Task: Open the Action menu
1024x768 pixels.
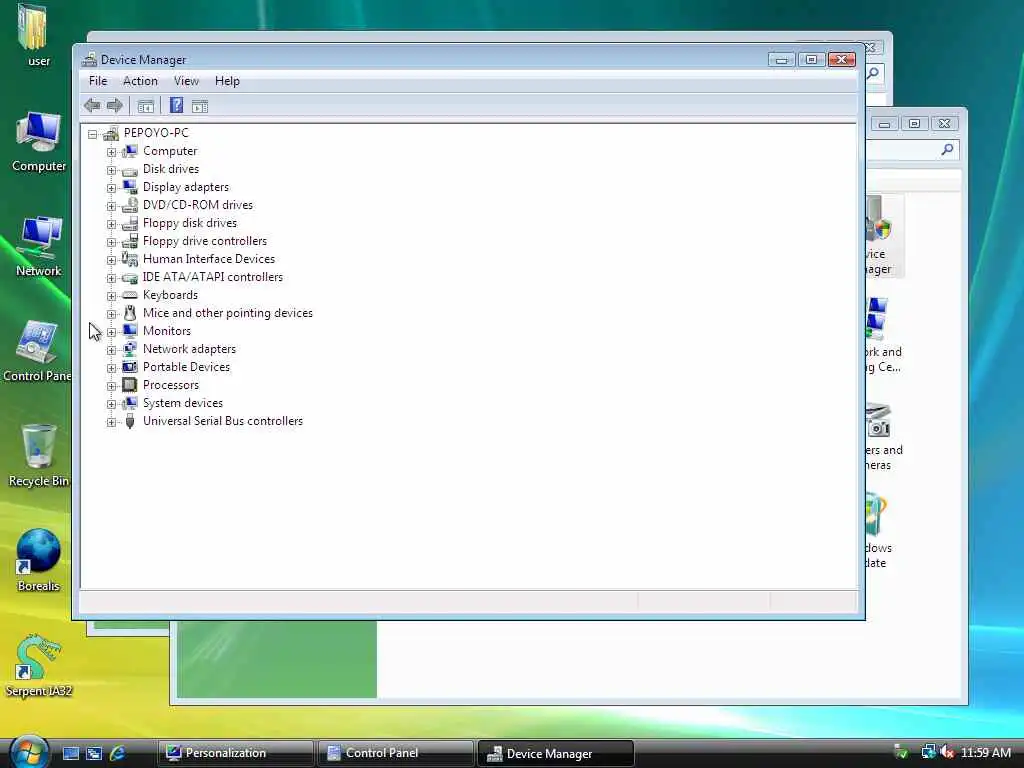Action: [x=140, y=81]
